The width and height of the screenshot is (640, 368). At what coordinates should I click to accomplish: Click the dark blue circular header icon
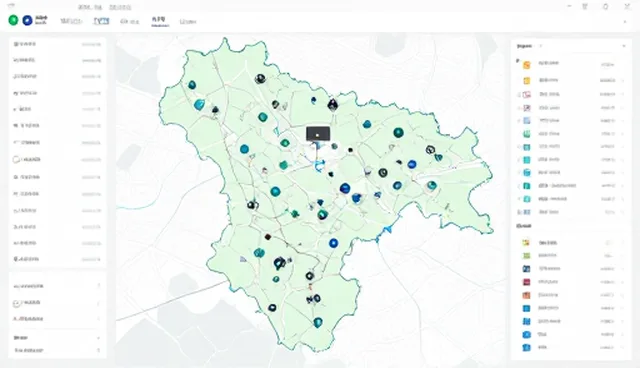(x=27, y=20)
